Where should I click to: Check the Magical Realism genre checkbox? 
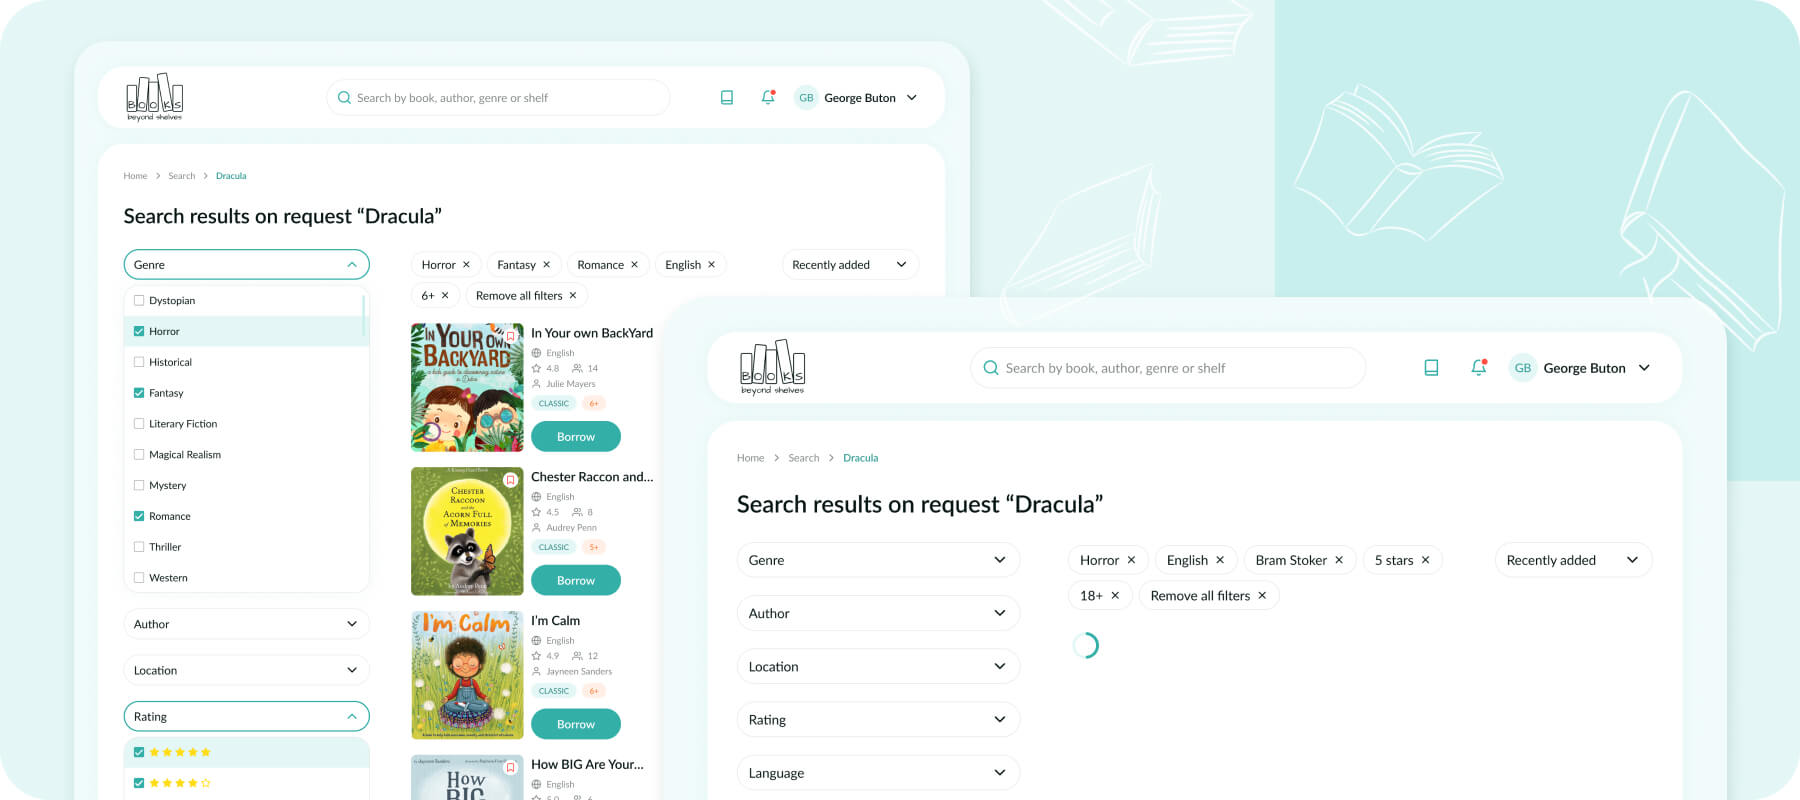[139, 454]
